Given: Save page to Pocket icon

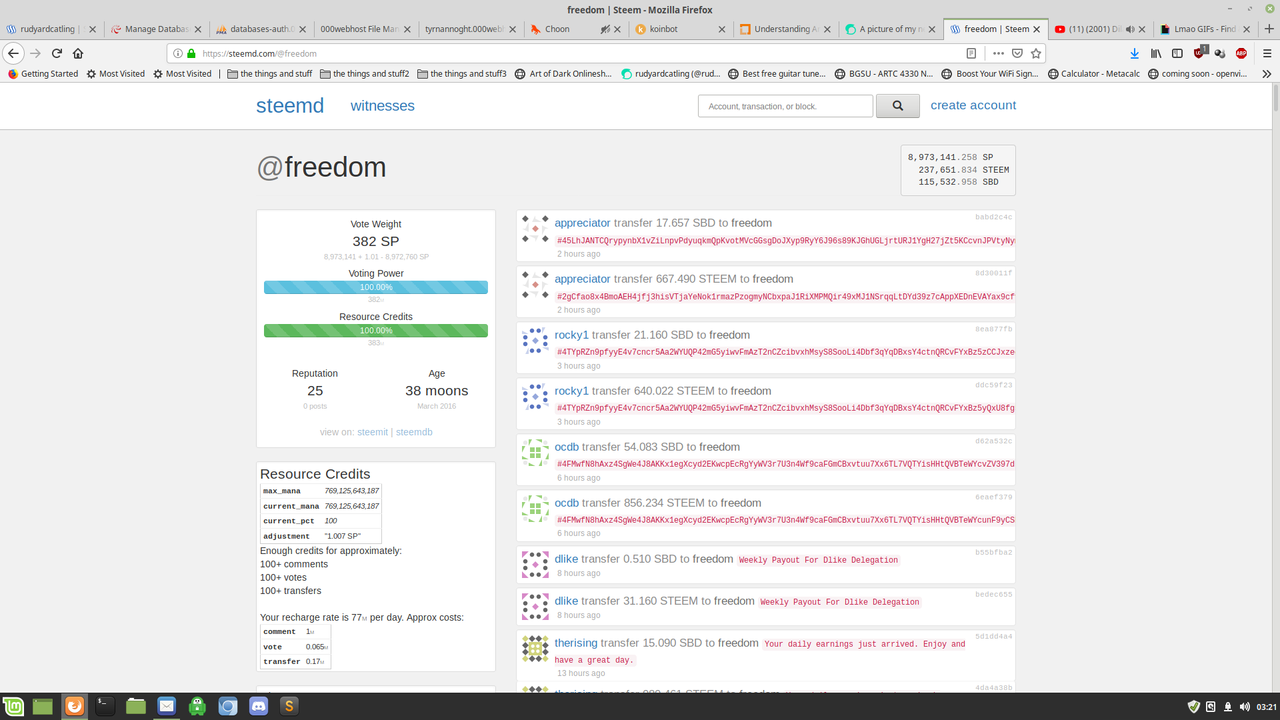Looking at the screenshot, I should (1017, 53).
